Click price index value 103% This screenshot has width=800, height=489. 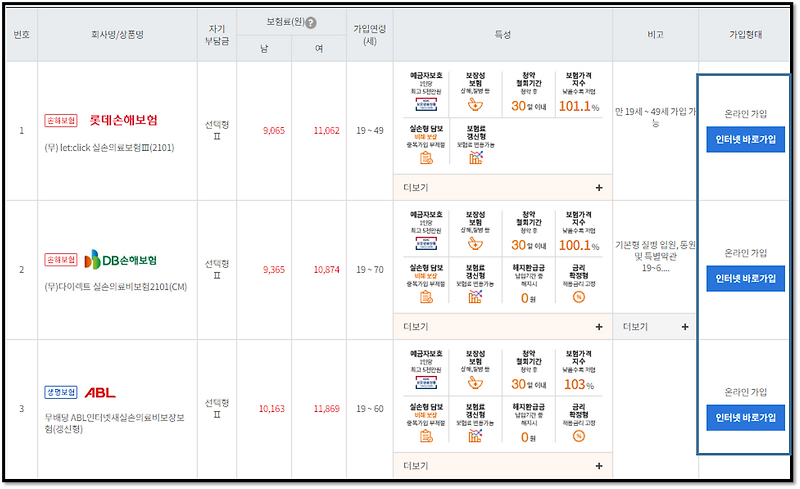(x=579, y=384)
